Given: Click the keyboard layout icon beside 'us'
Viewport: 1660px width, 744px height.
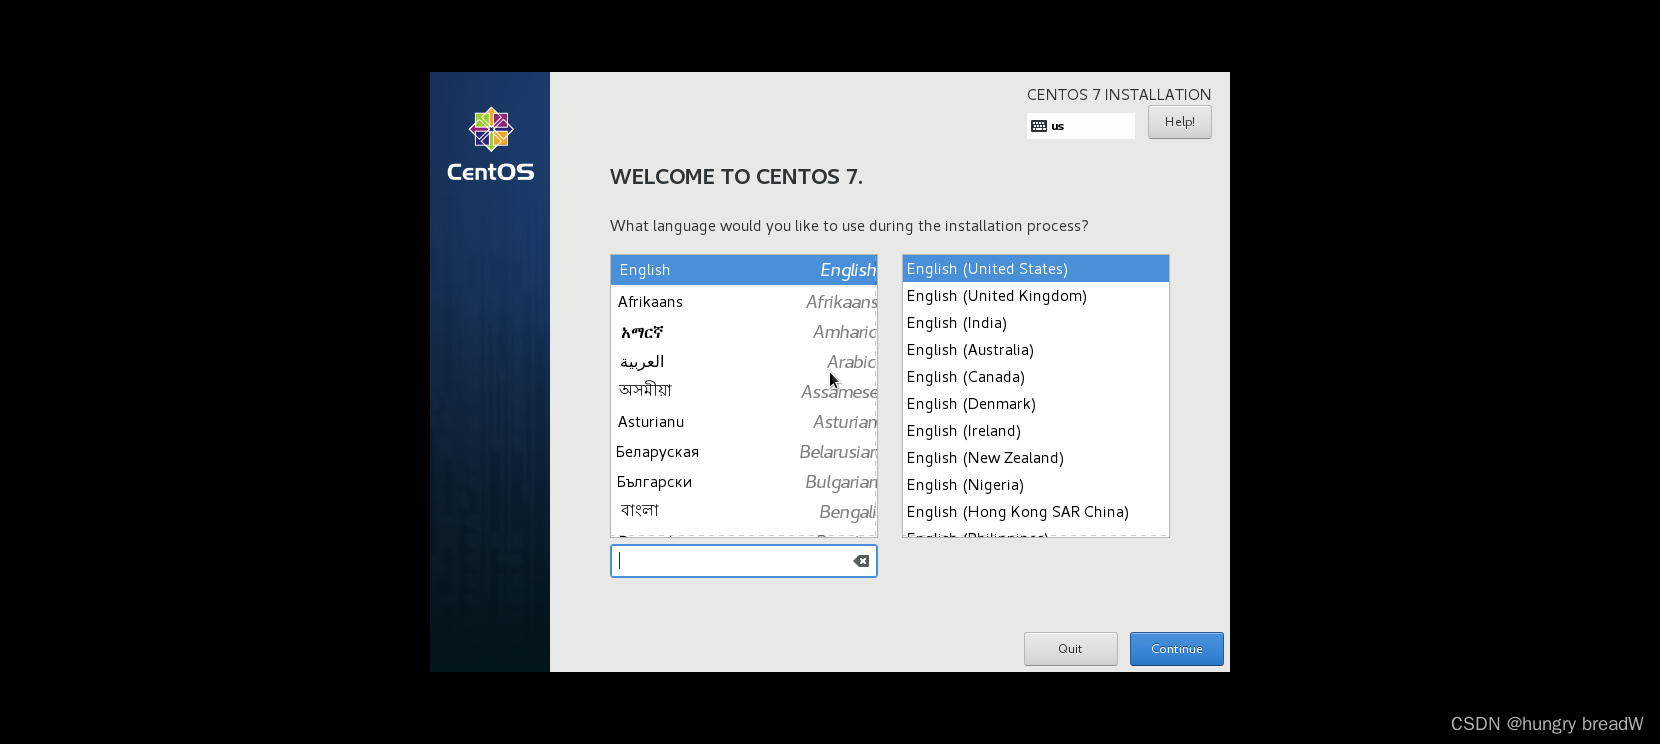Looking at the screenshot, I should pos(1039,126).
